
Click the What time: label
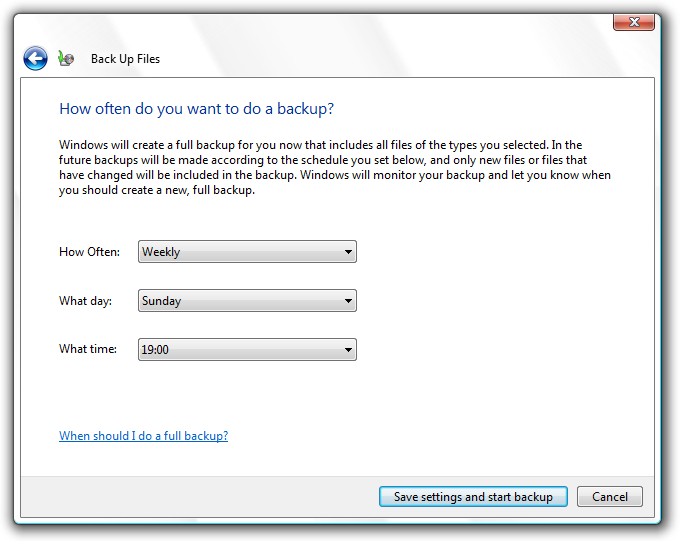point(88,349)
